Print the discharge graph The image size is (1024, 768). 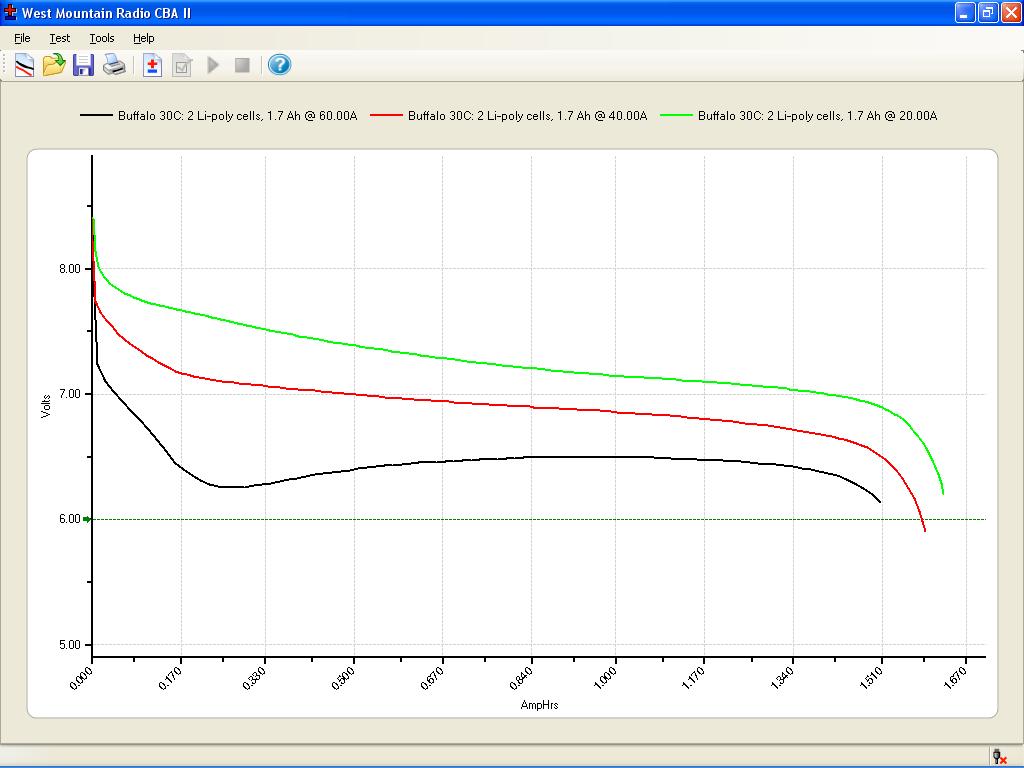click(114, 65)
